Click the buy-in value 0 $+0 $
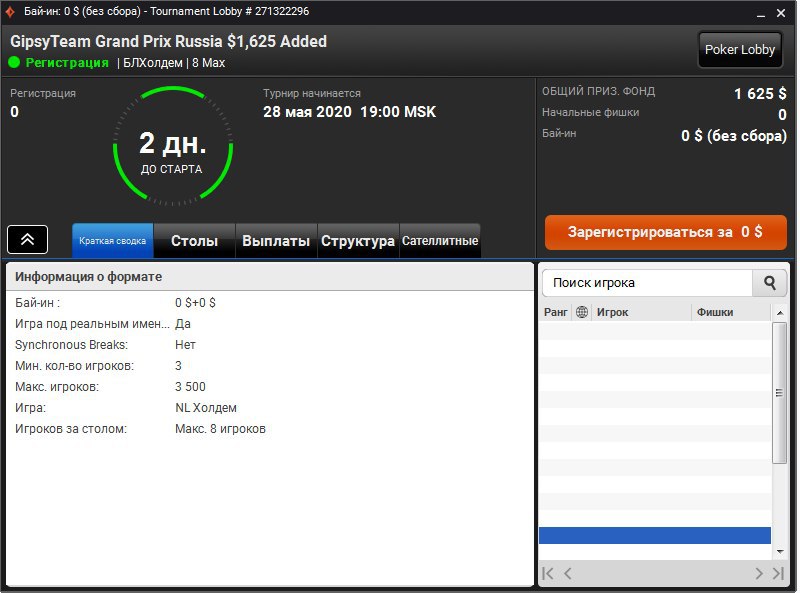This screenshot has width=800, height=593. [x=195, y=303]
